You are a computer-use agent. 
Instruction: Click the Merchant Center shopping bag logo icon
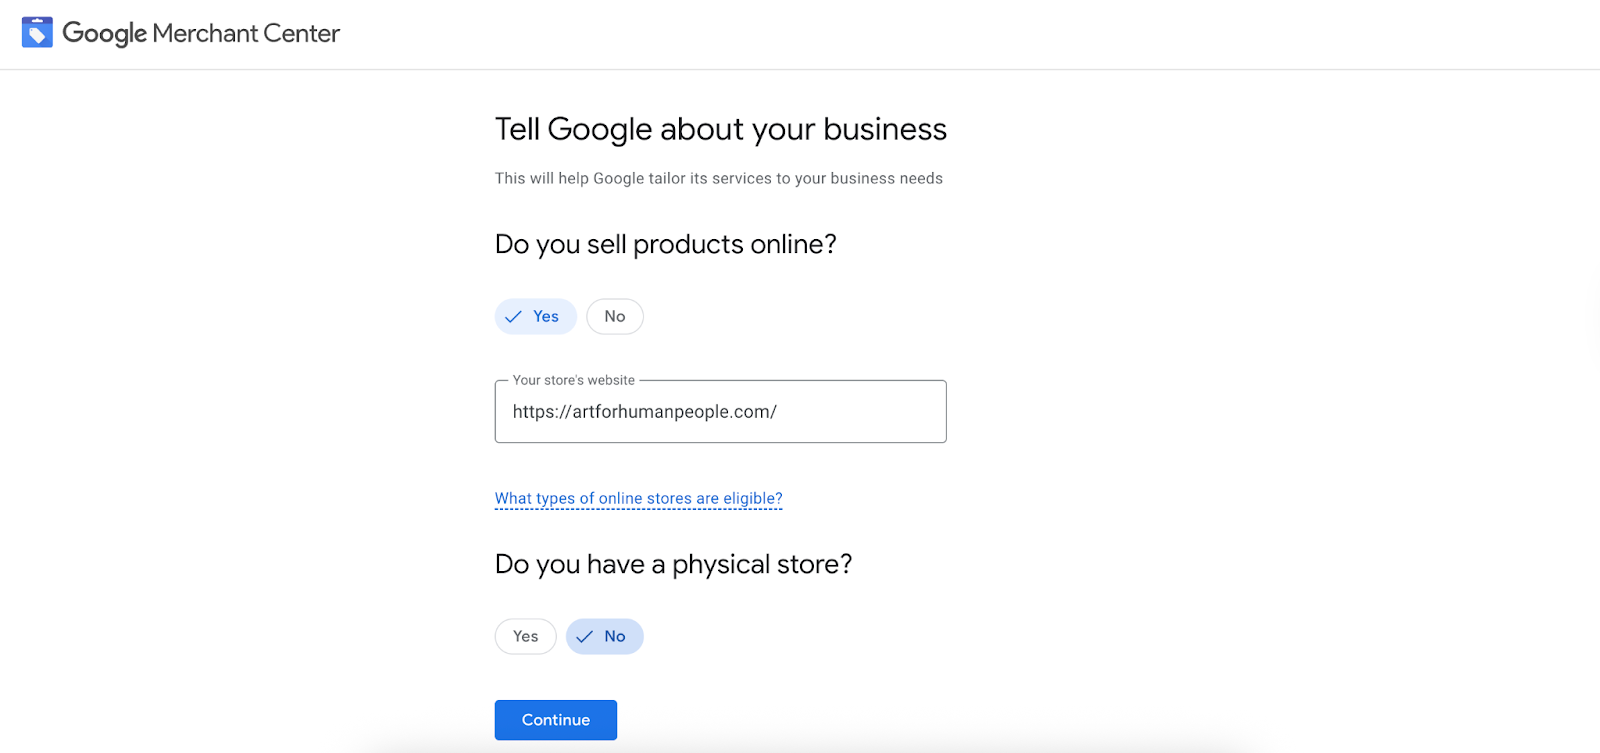point(37,31)
